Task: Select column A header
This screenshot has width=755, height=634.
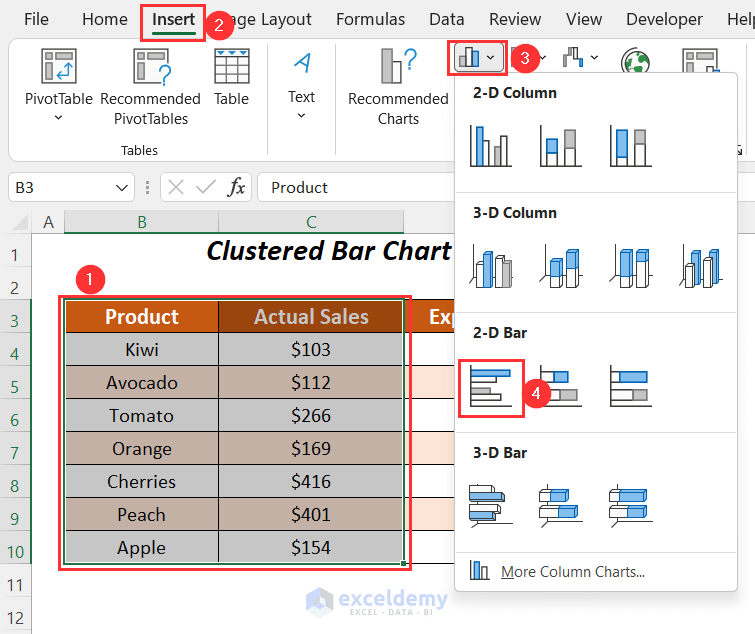Action: pos(48,222)
